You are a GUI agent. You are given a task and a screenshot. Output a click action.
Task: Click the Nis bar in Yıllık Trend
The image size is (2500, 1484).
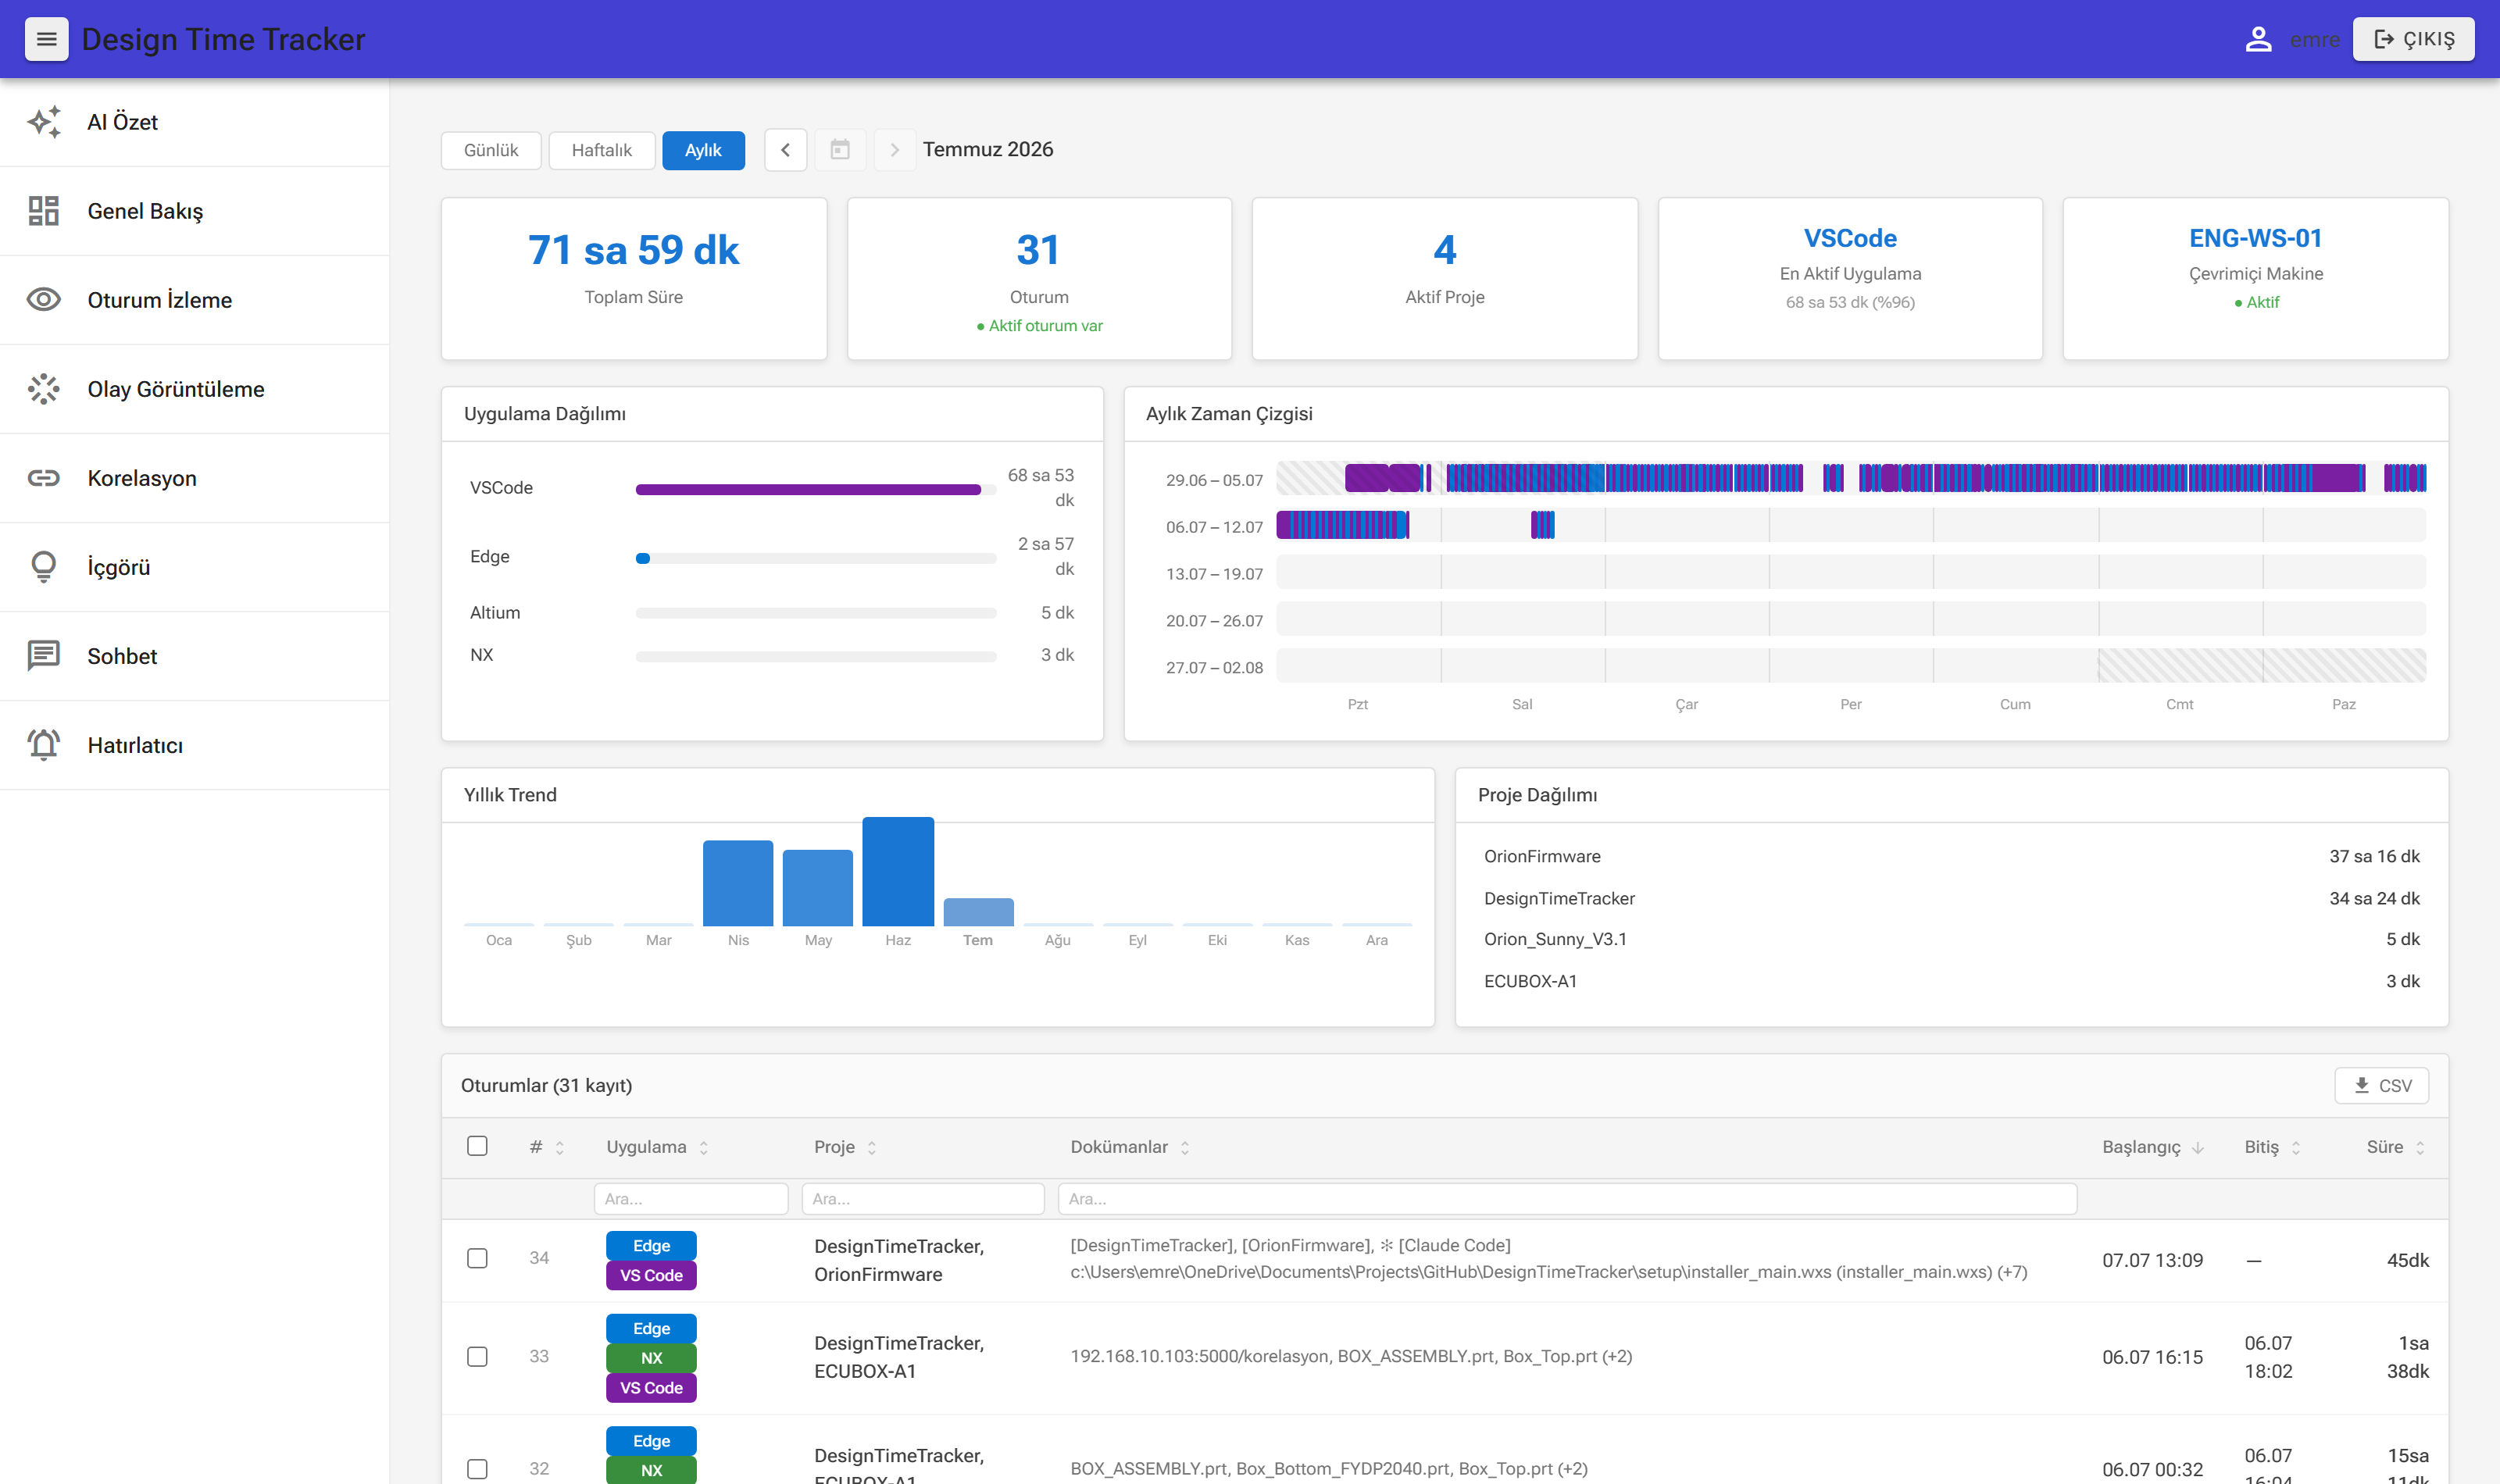pyautogui.click(x=738, y=883)
